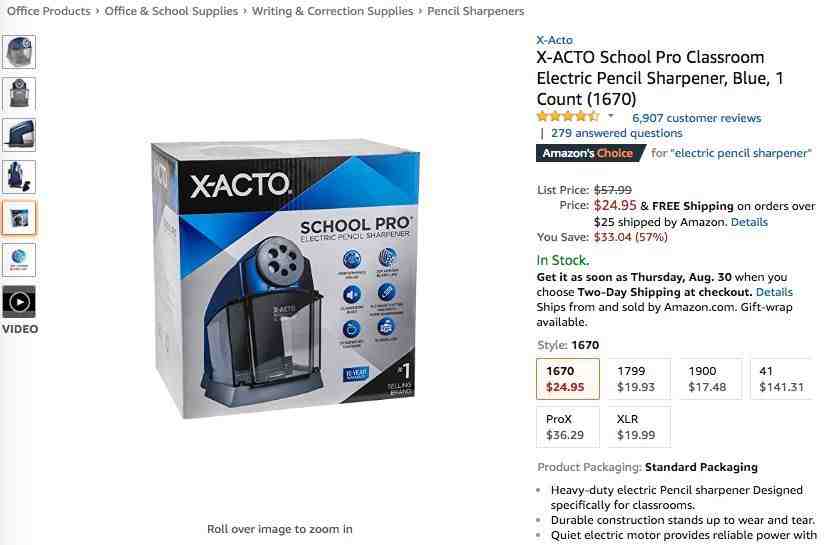
Task: Select the first sharpener front-view thumbnail
Action: click(x=19, y=52)
